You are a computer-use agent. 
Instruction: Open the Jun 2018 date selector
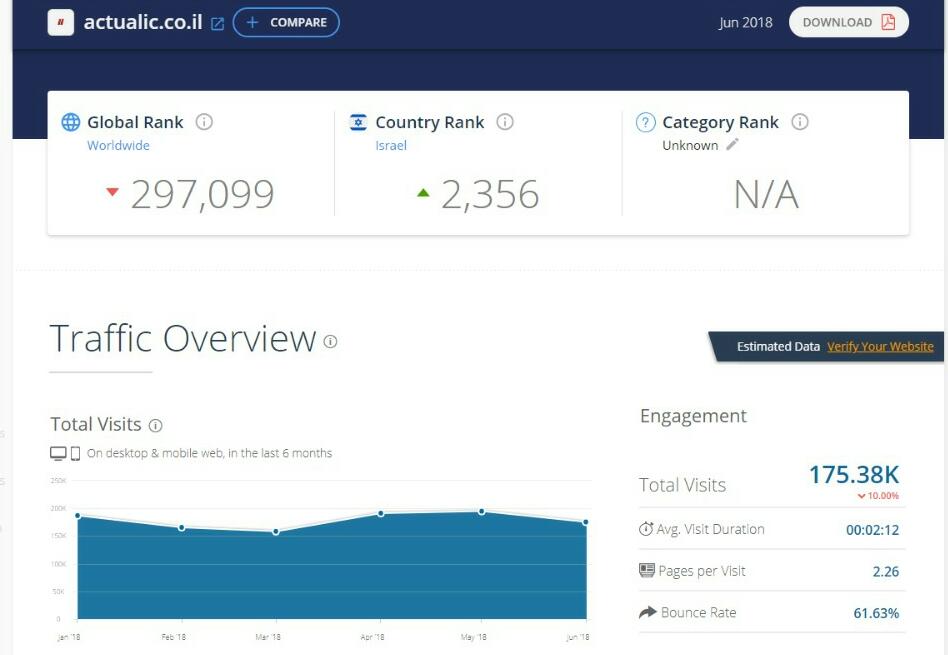tap(745, 22)
